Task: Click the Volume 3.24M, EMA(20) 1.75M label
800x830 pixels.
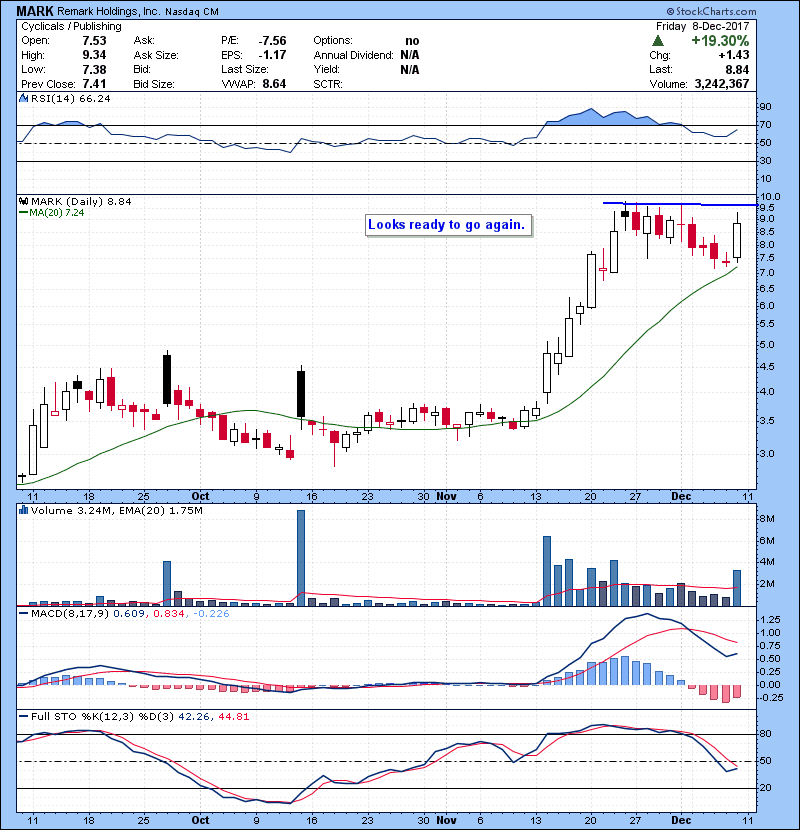Action: click(x=116, y=510)
